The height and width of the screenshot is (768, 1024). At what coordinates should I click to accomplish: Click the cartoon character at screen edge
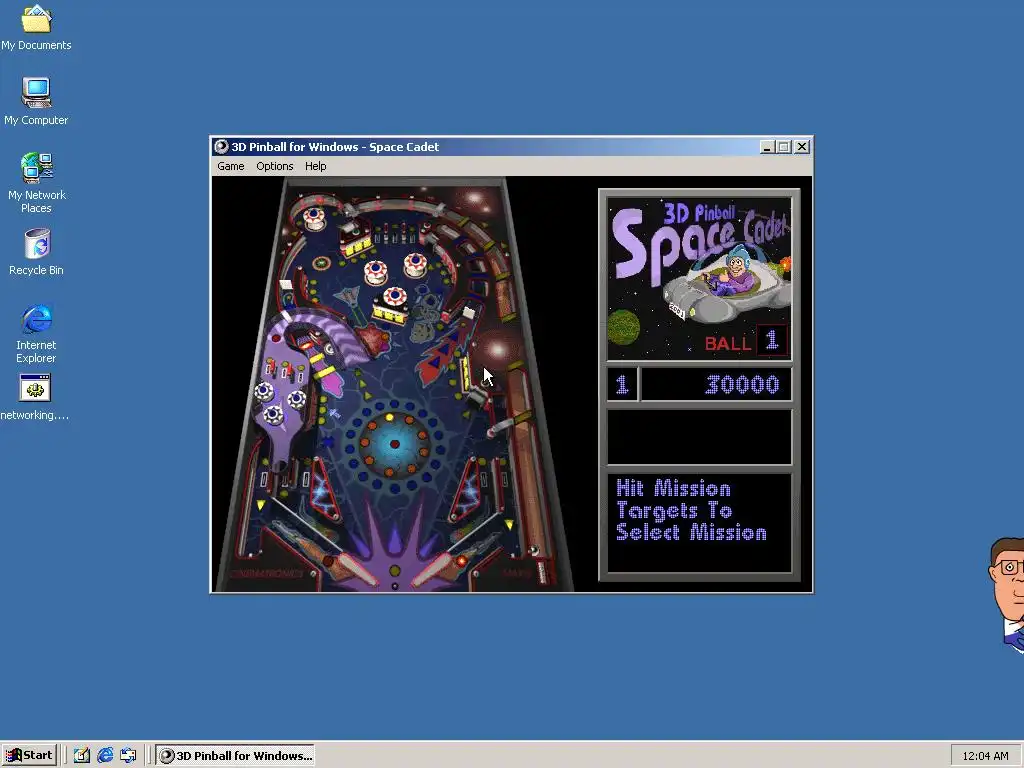[x=1006, y=594]
